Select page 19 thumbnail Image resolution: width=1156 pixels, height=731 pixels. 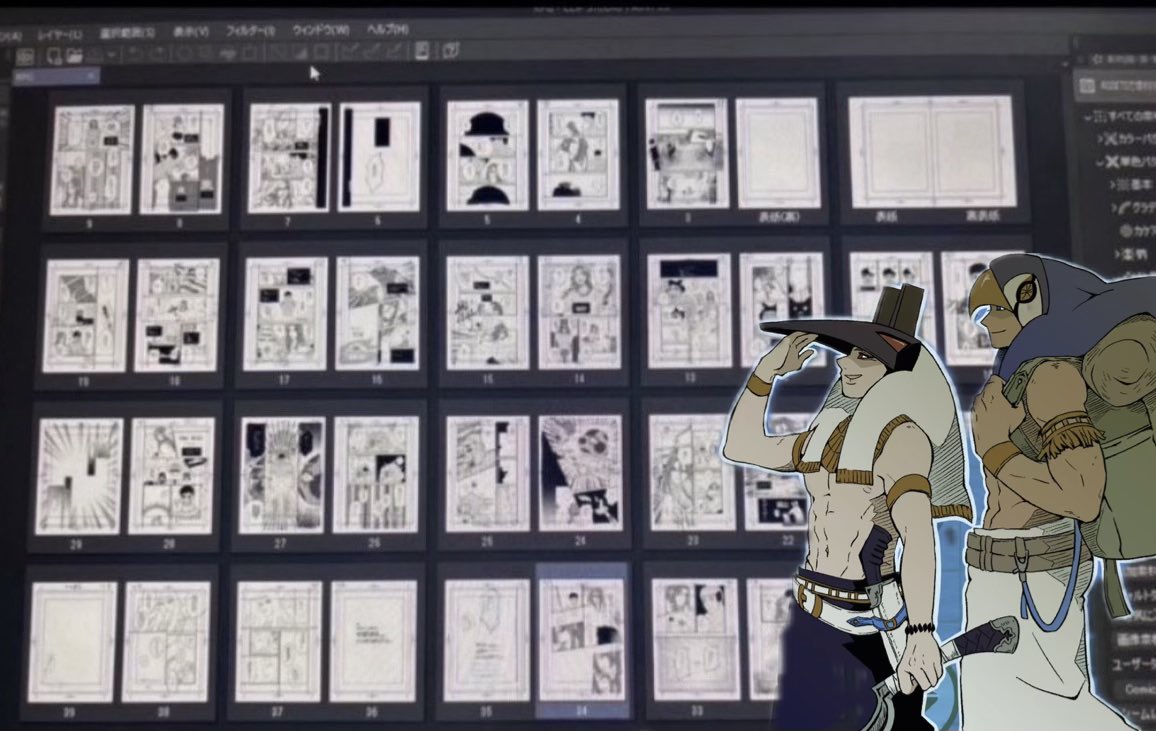pyautogui.click(x=85, y=315)
